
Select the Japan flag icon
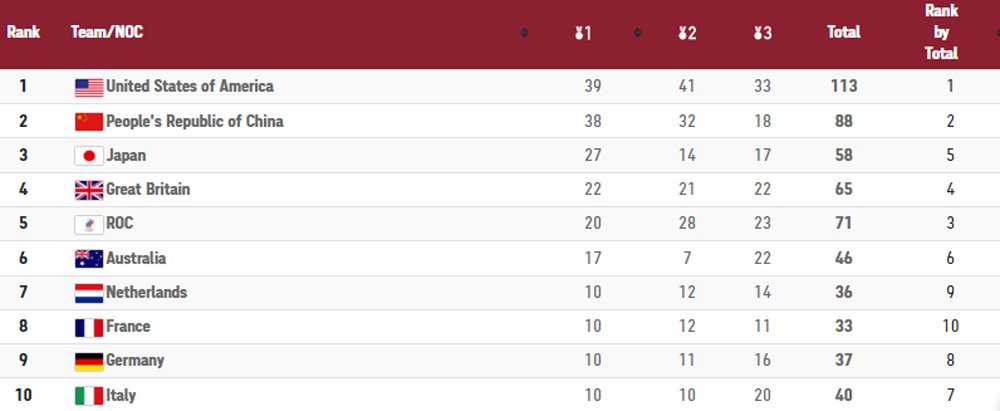click(x=89, y=156)
